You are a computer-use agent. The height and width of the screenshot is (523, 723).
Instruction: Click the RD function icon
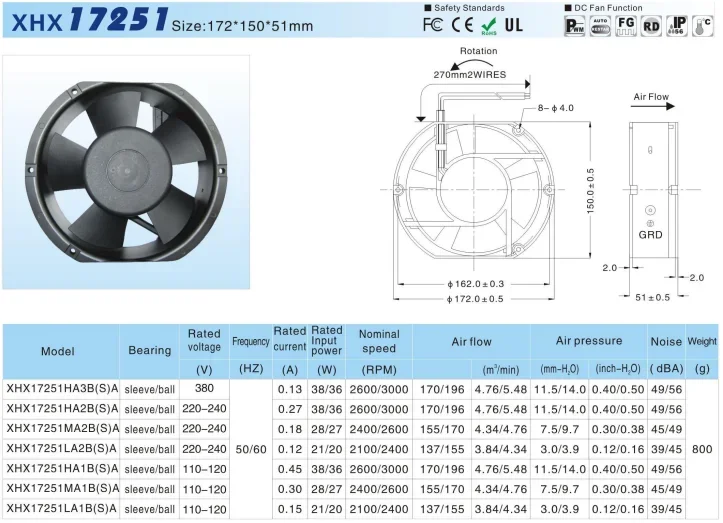[651, 25]
